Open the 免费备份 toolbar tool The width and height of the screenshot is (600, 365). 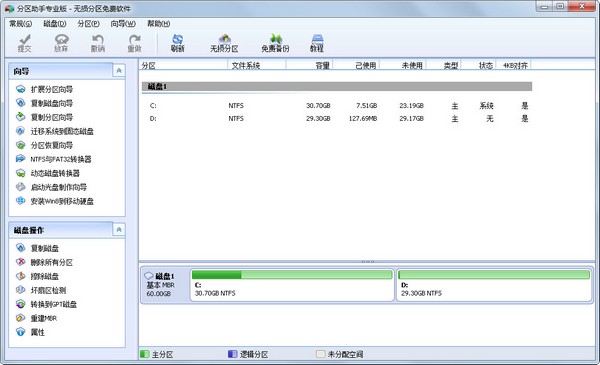(x=276, y=43)
